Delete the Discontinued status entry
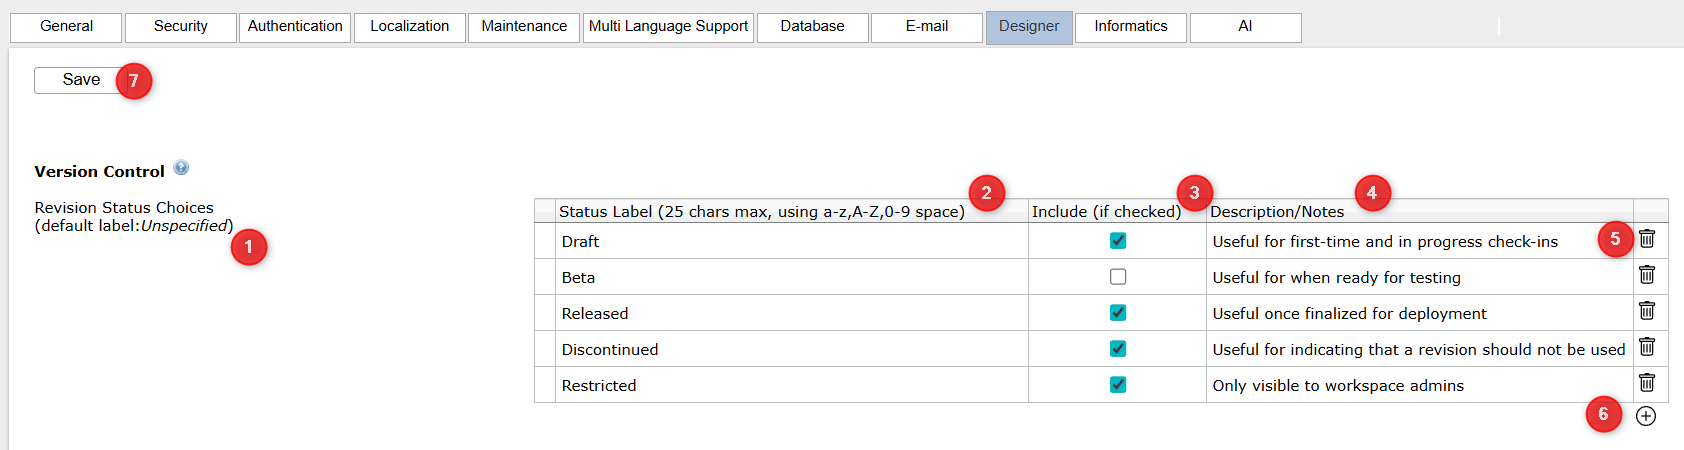 (x=1647, y=347)
